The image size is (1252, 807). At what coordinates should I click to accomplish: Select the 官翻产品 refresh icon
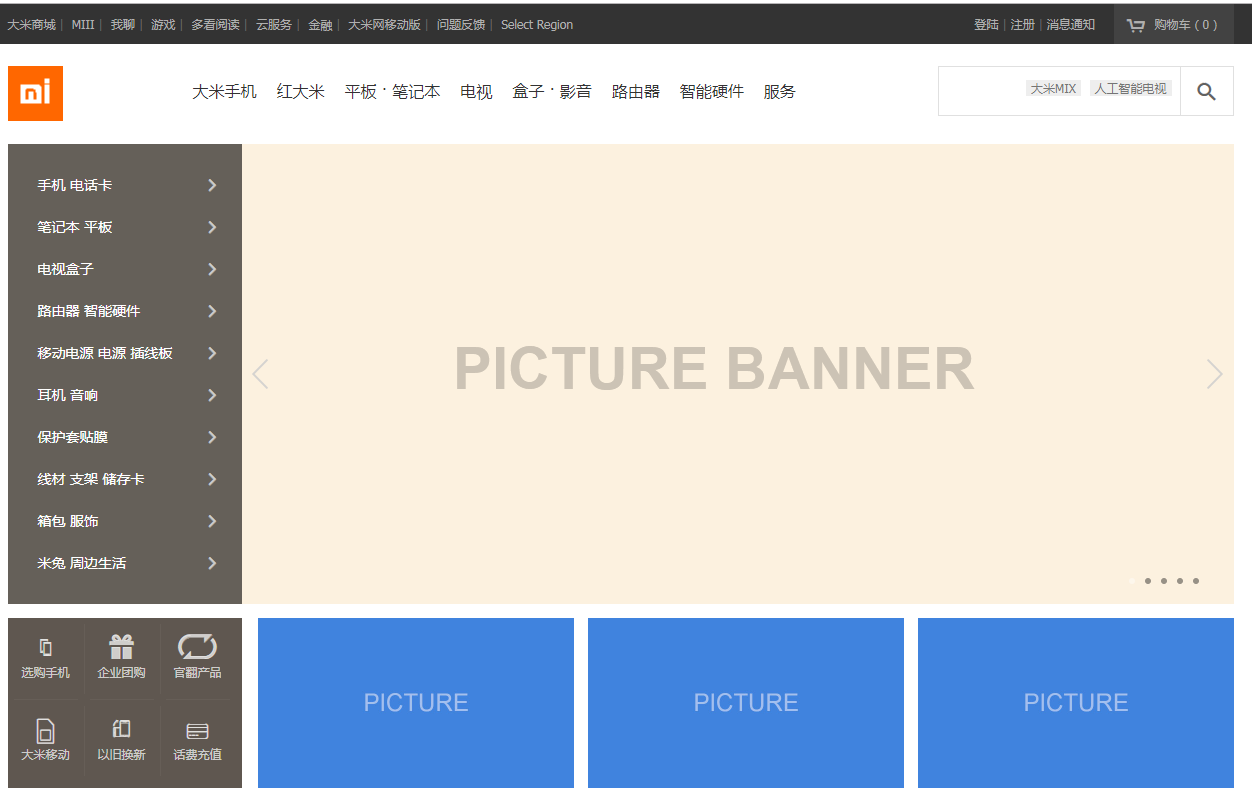(x=197, y=648)
